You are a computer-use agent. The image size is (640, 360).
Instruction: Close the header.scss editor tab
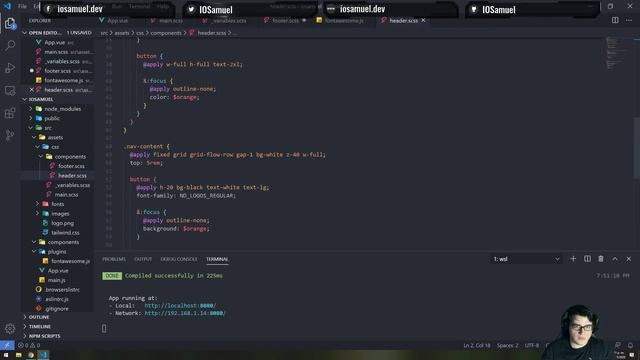tap(423, 20)
